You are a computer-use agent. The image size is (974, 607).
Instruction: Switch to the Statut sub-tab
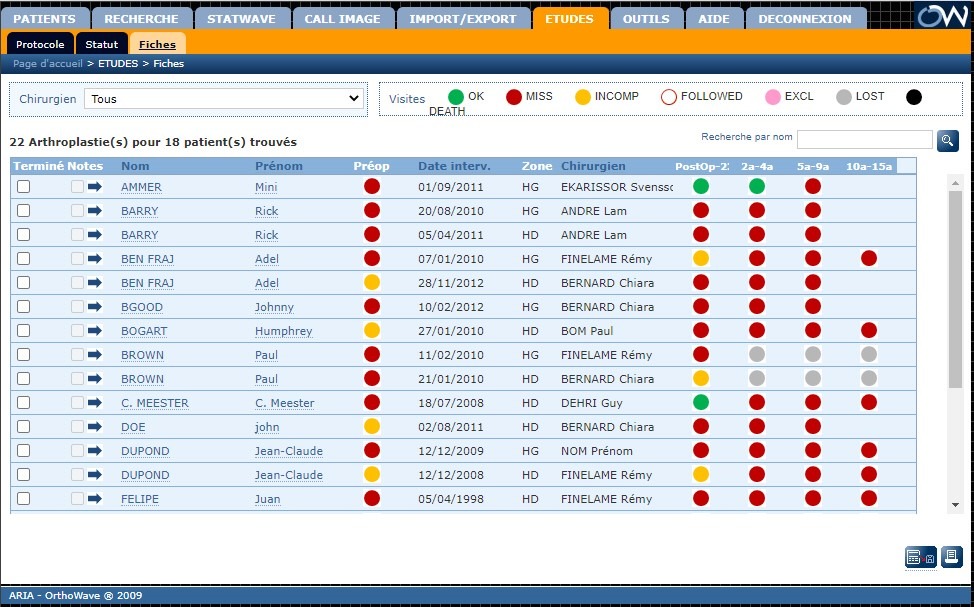(x=102, y=44)
